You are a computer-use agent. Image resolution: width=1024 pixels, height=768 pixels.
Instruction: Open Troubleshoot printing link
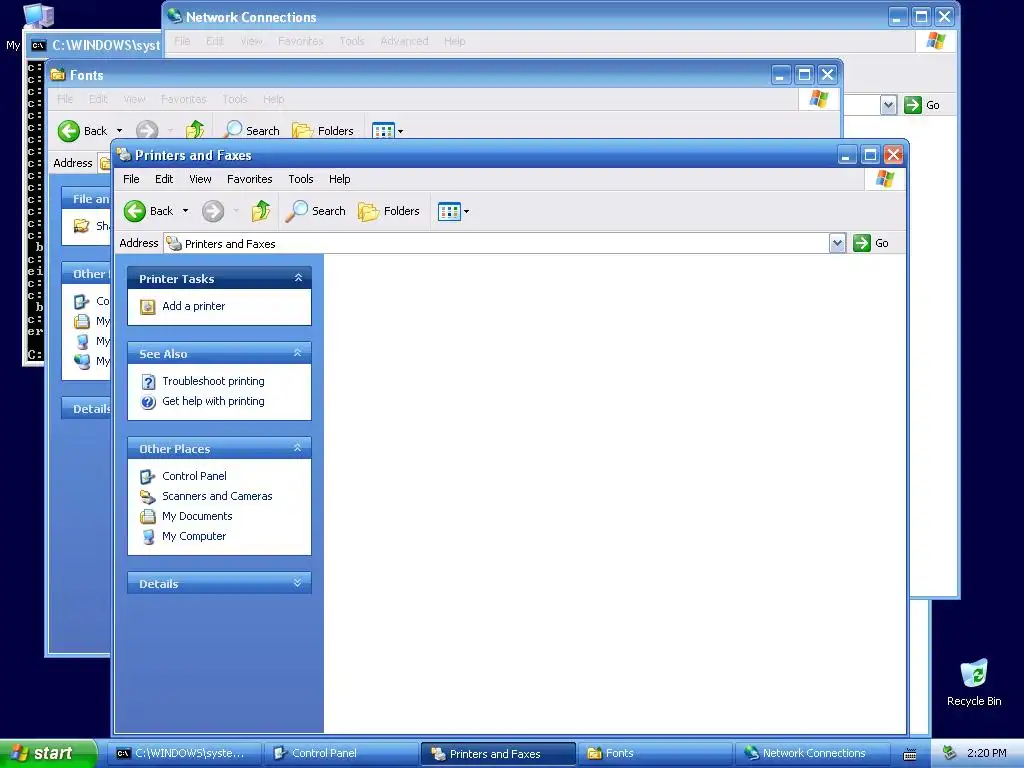click(x=214, y=381)
